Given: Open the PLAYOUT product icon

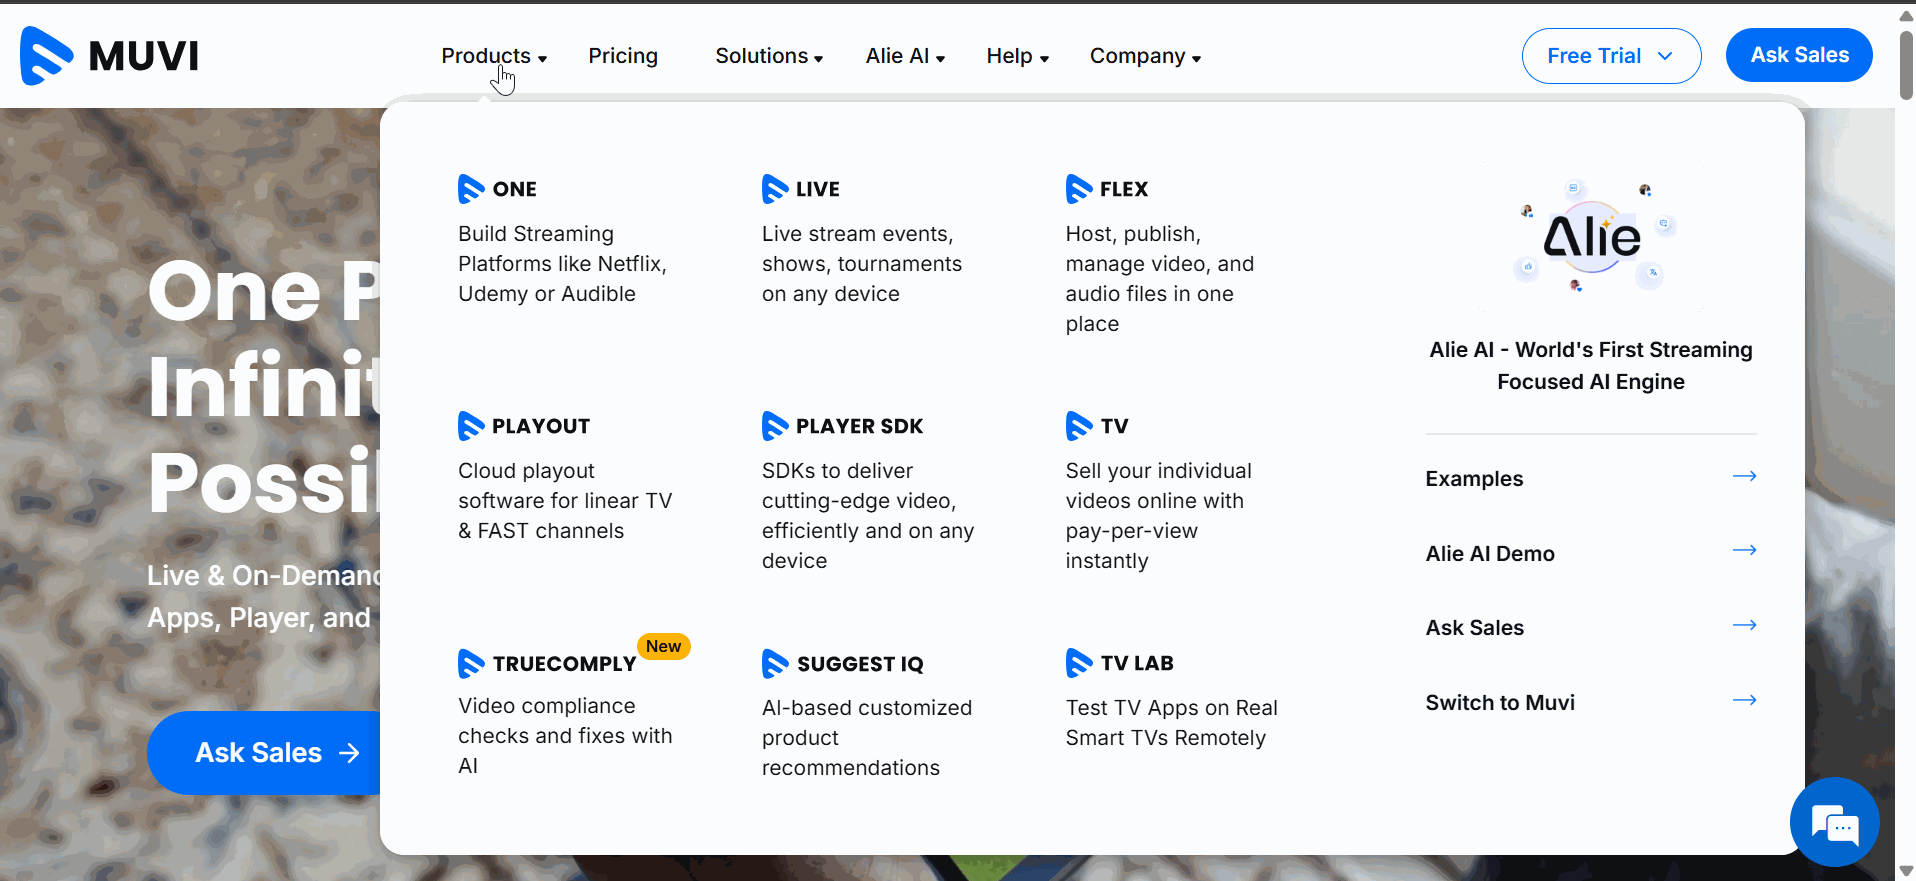Looking at the screenshot, I should point(471,426).
